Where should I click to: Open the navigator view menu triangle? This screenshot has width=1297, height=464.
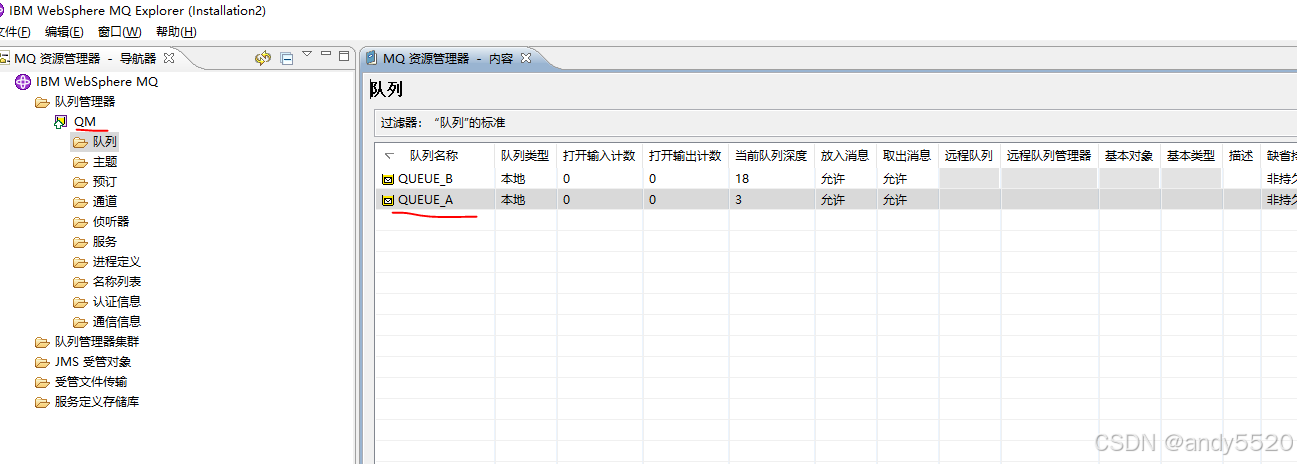(x=307, y=54)
